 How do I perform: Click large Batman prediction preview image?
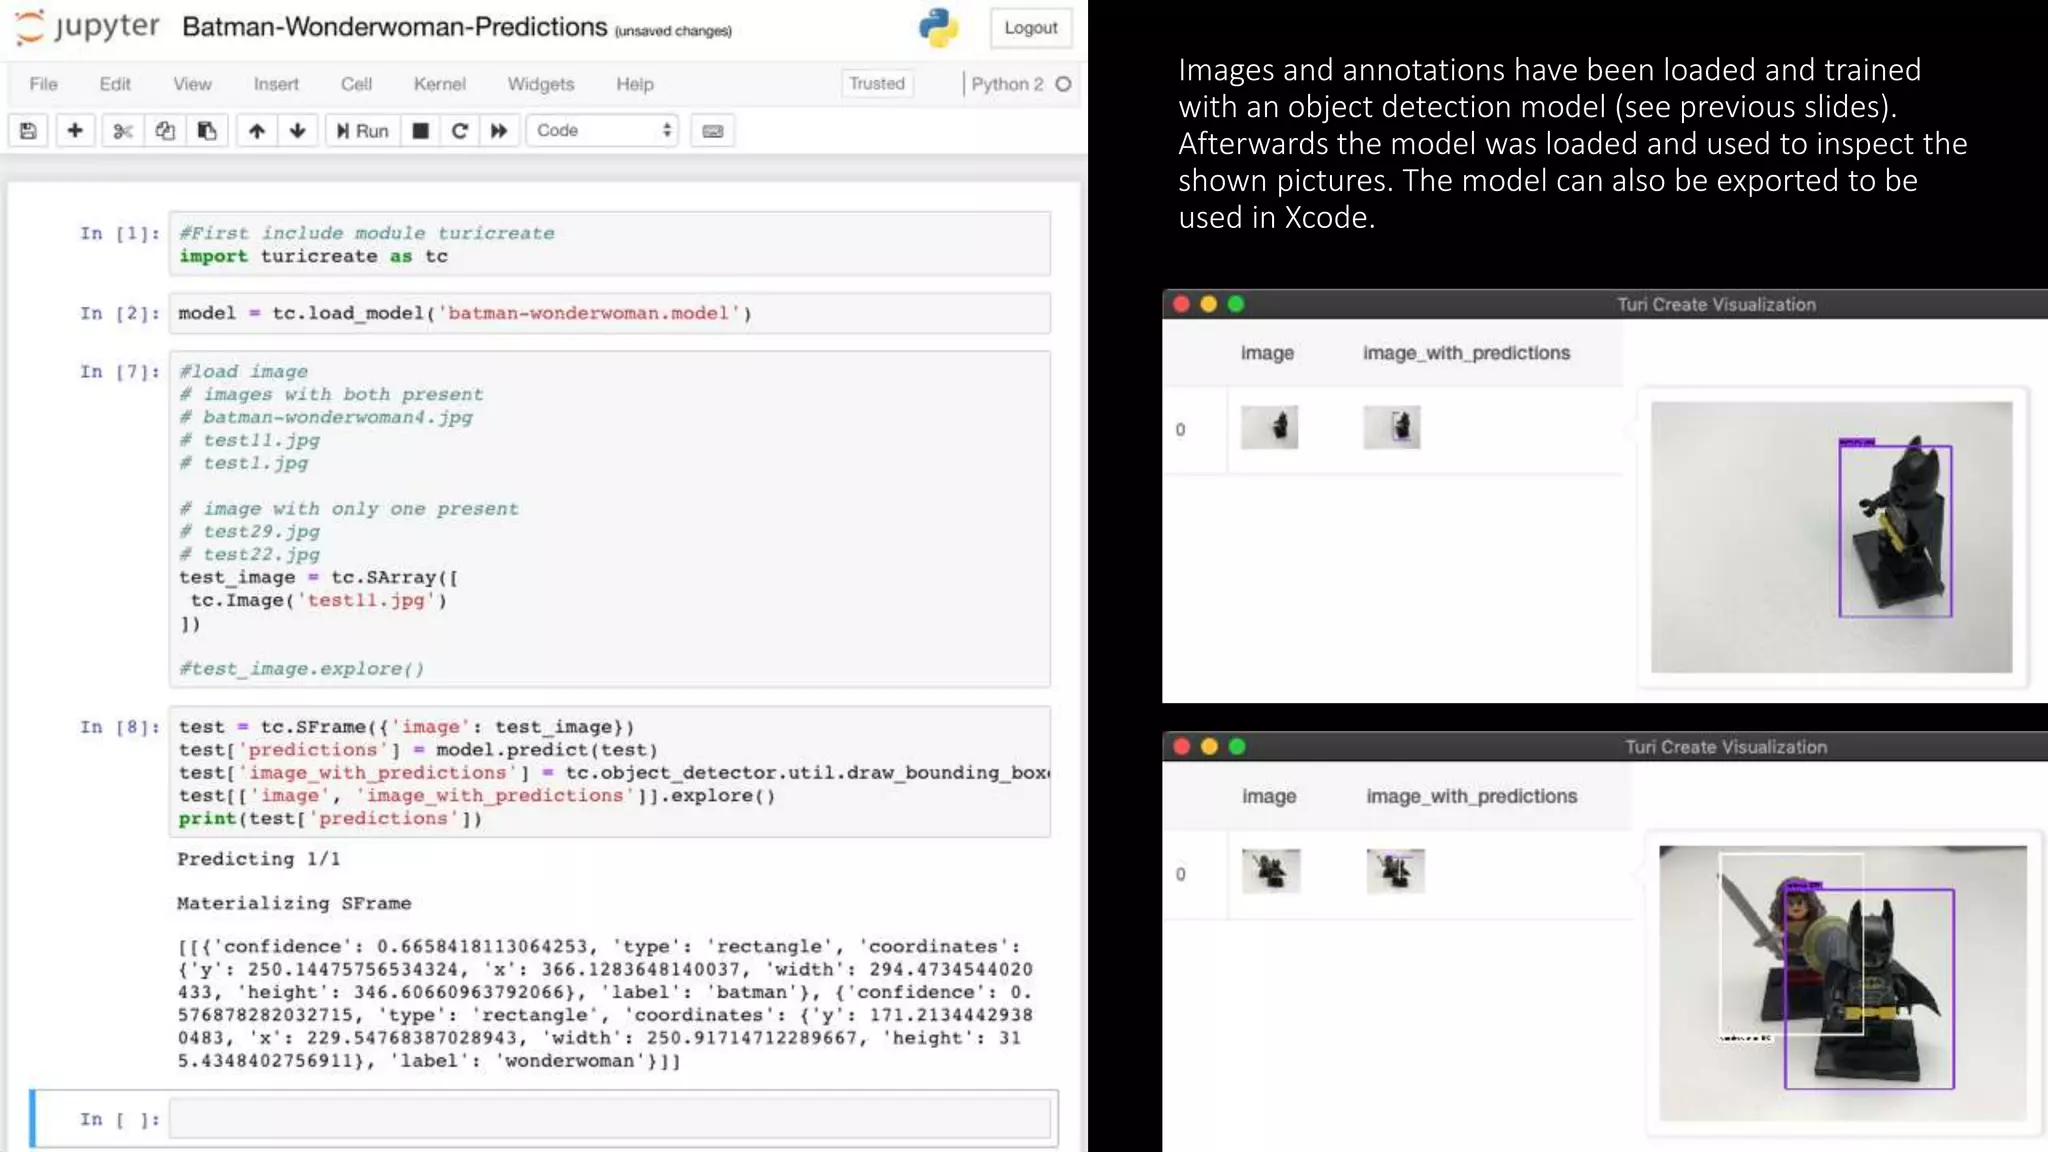tap(1831, 537)
